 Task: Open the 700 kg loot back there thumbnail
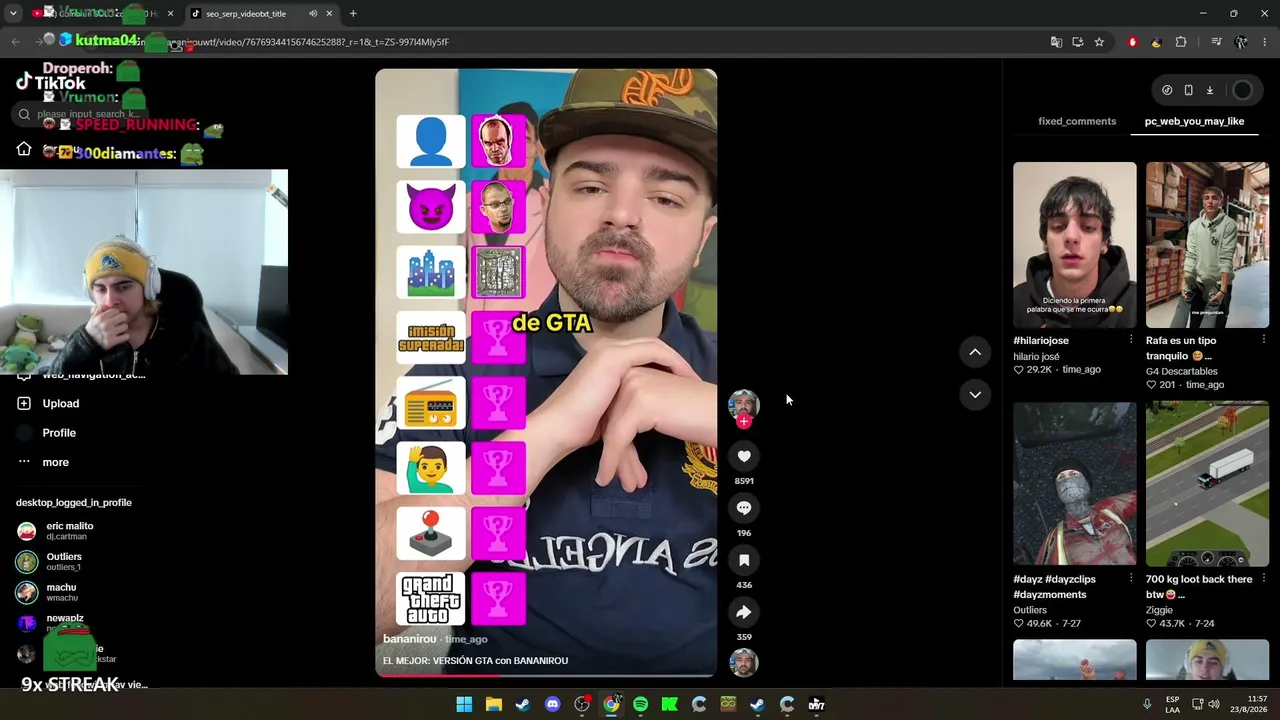(1207, 484)
